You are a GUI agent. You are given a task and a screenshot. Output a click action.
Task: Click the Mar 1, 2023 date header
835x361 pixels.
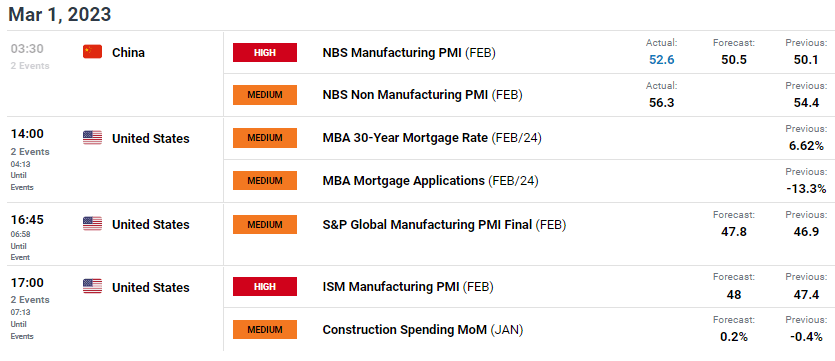click(x=60, y=14)
